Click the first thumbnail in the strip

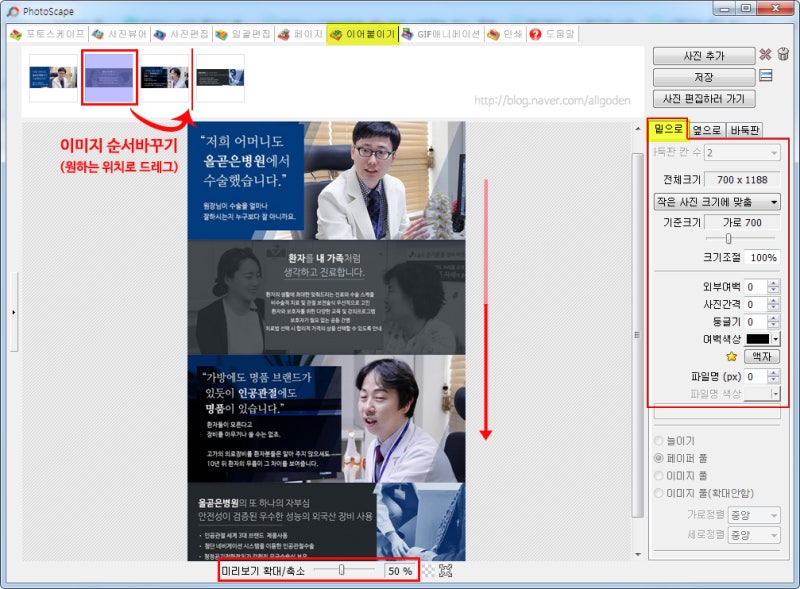(53, 78)
